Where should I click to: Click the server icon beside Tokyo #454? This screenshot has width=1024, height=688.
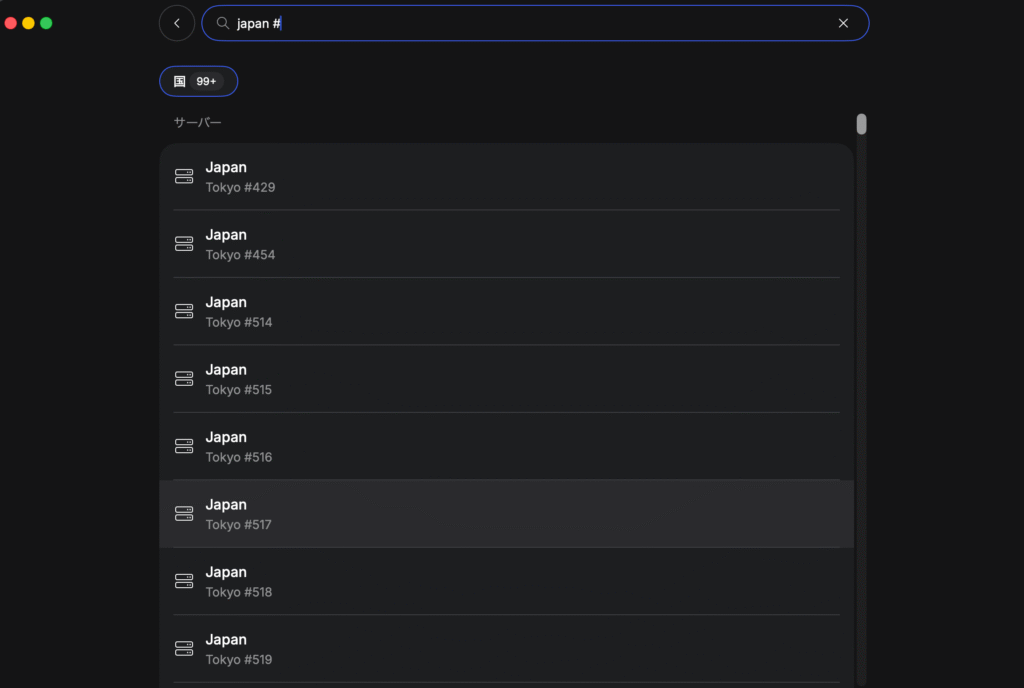click(x=184, y=244)
